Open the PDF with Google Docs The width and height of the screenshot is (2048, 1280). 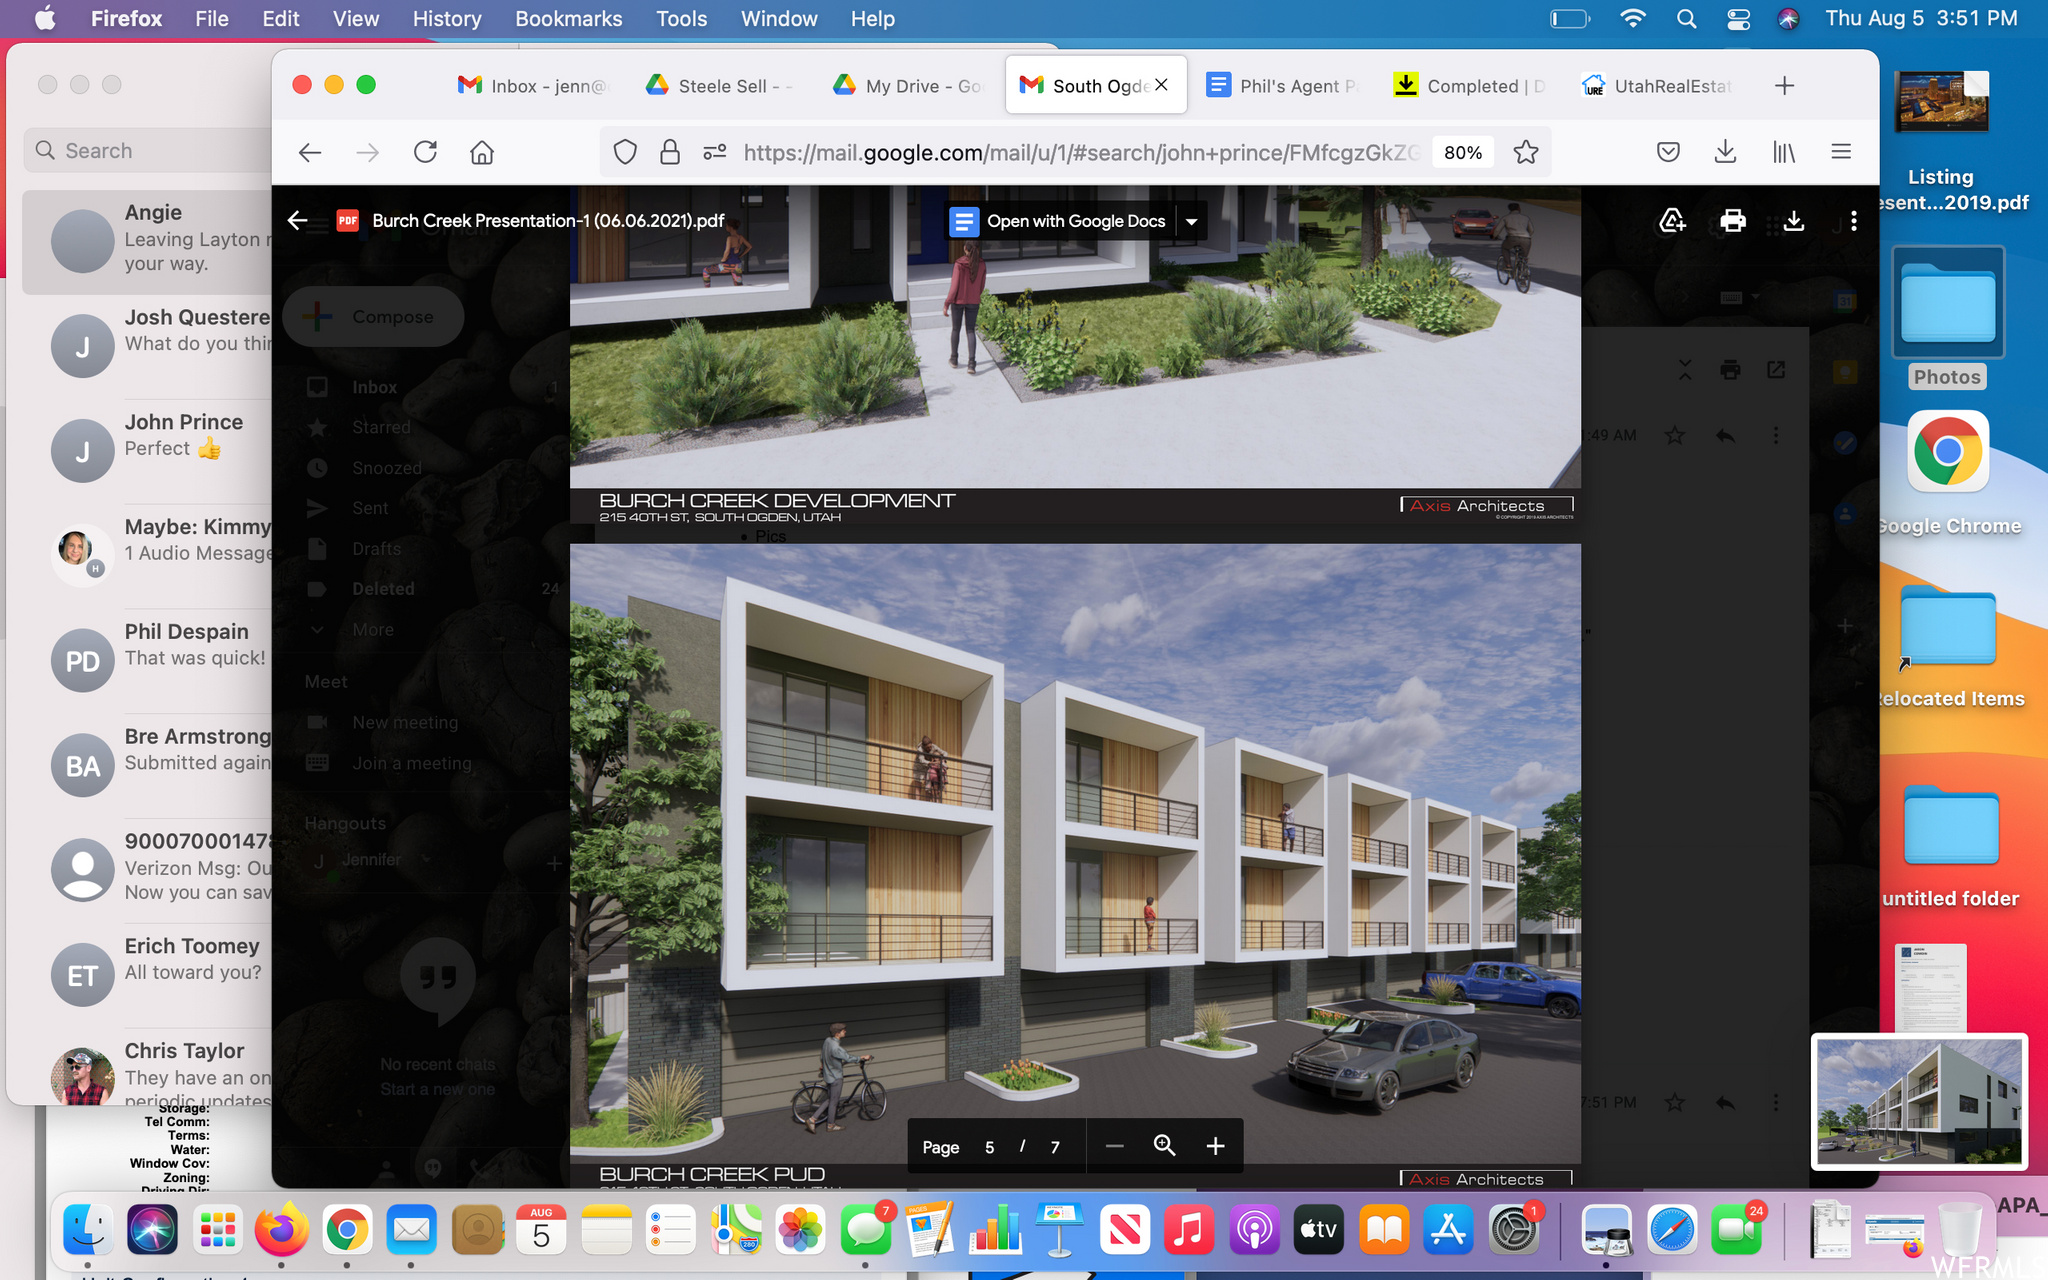click(x=1074, y=220)
